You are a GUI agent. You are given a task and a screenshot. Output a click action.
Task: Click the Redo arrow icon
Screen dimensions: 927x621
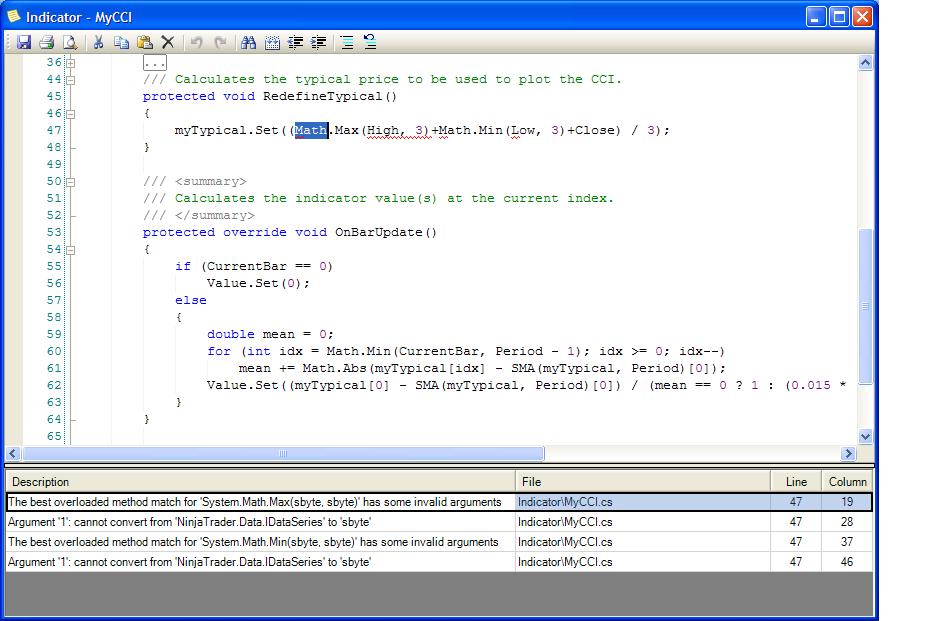tap(220, 42)
